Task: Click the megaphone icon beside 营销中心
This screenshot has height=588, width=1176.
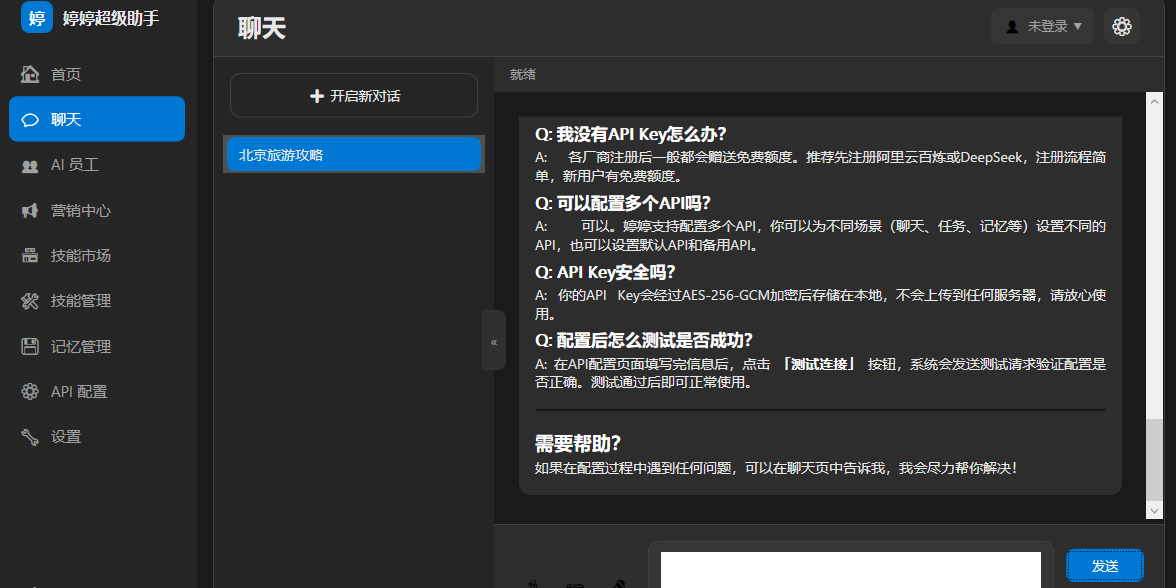Action: pyautogui.click(x=30, y=211)
